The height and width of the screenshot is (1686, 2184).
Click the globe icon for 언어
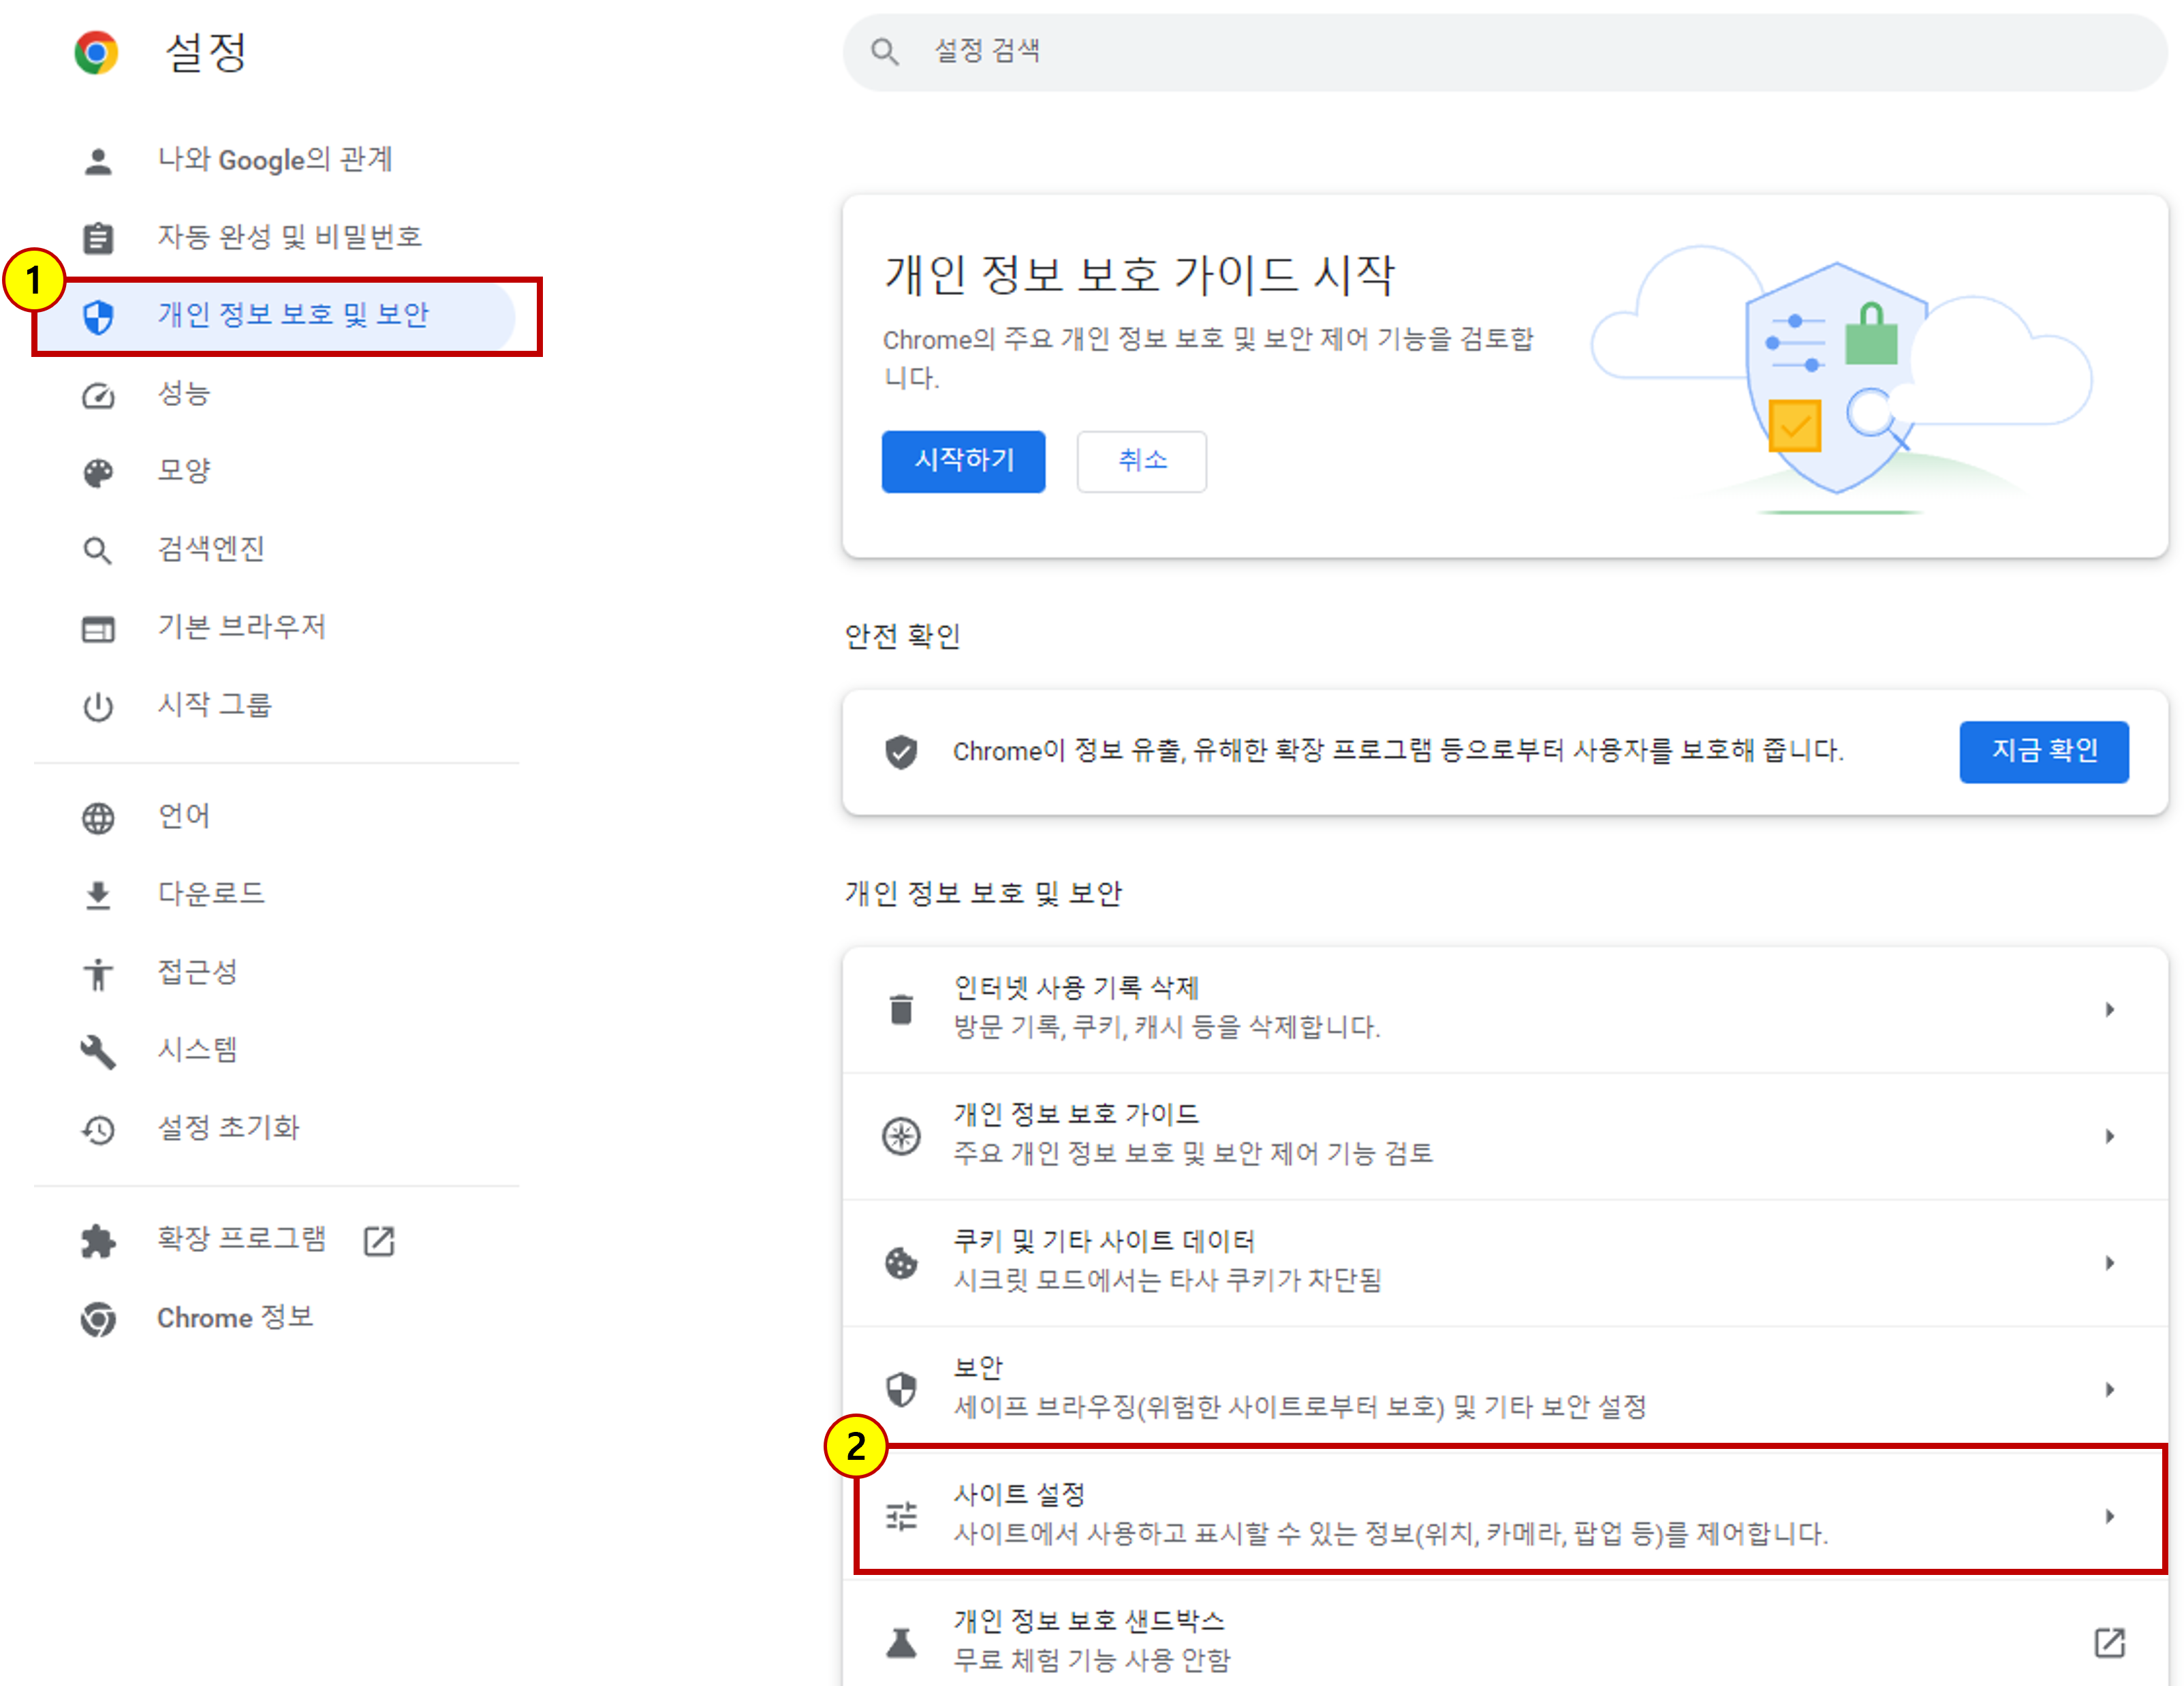point(98,818)
